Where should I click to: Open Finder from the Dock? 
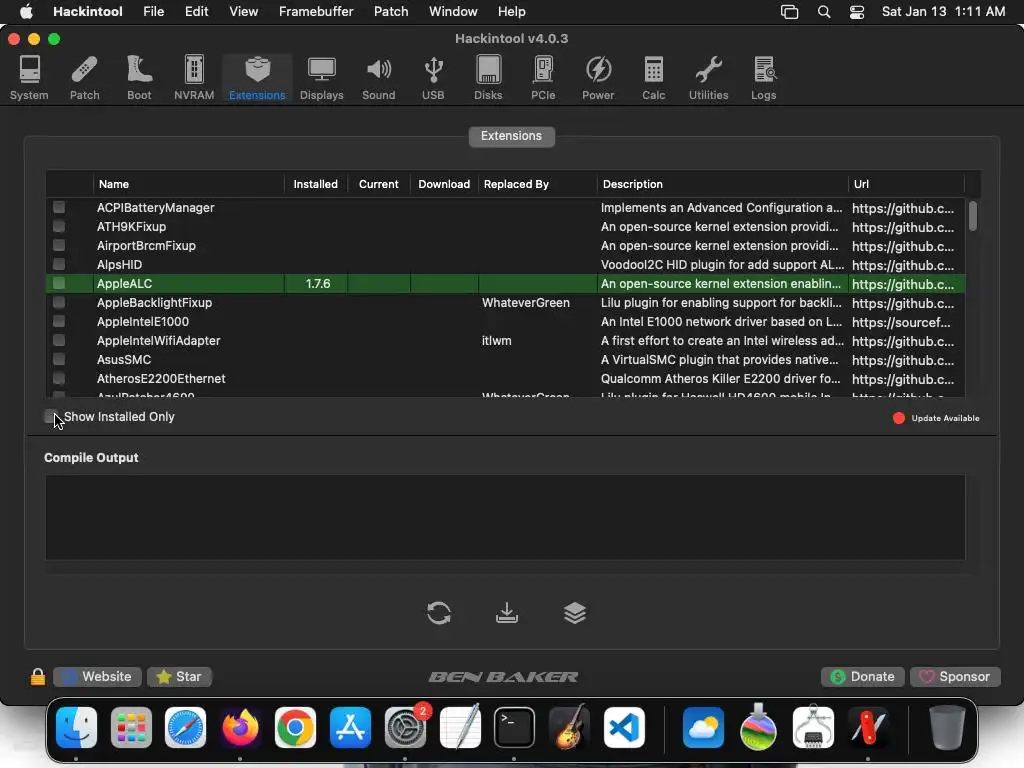click(x=76, y=728)
